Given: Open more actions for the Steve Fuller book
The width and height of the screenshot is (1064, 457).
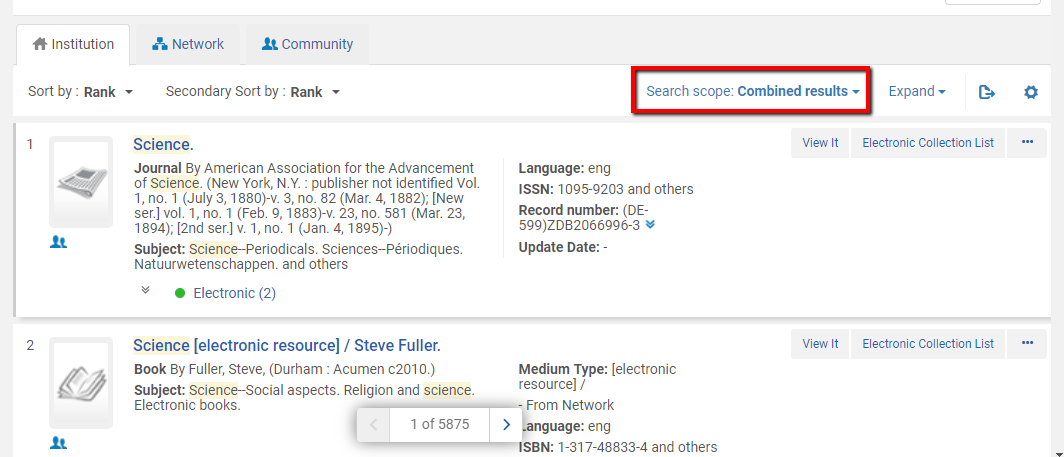Looking at the screenshot, I should [1027, 344].
